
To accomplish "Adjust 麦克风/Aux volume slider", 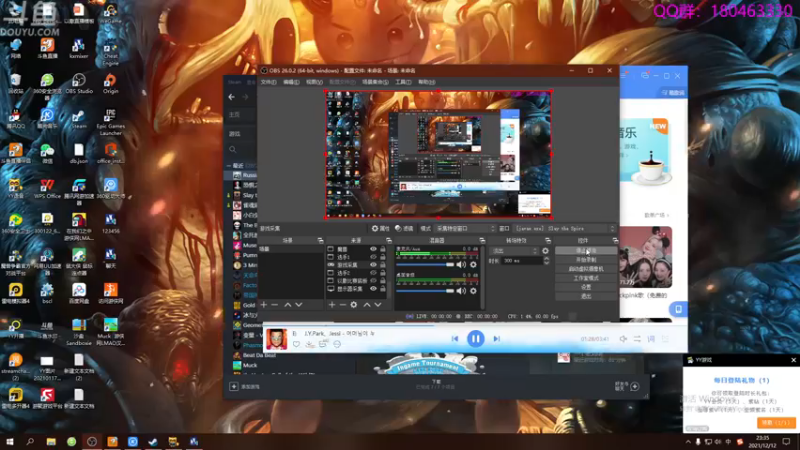I will (x=424, y=265).
